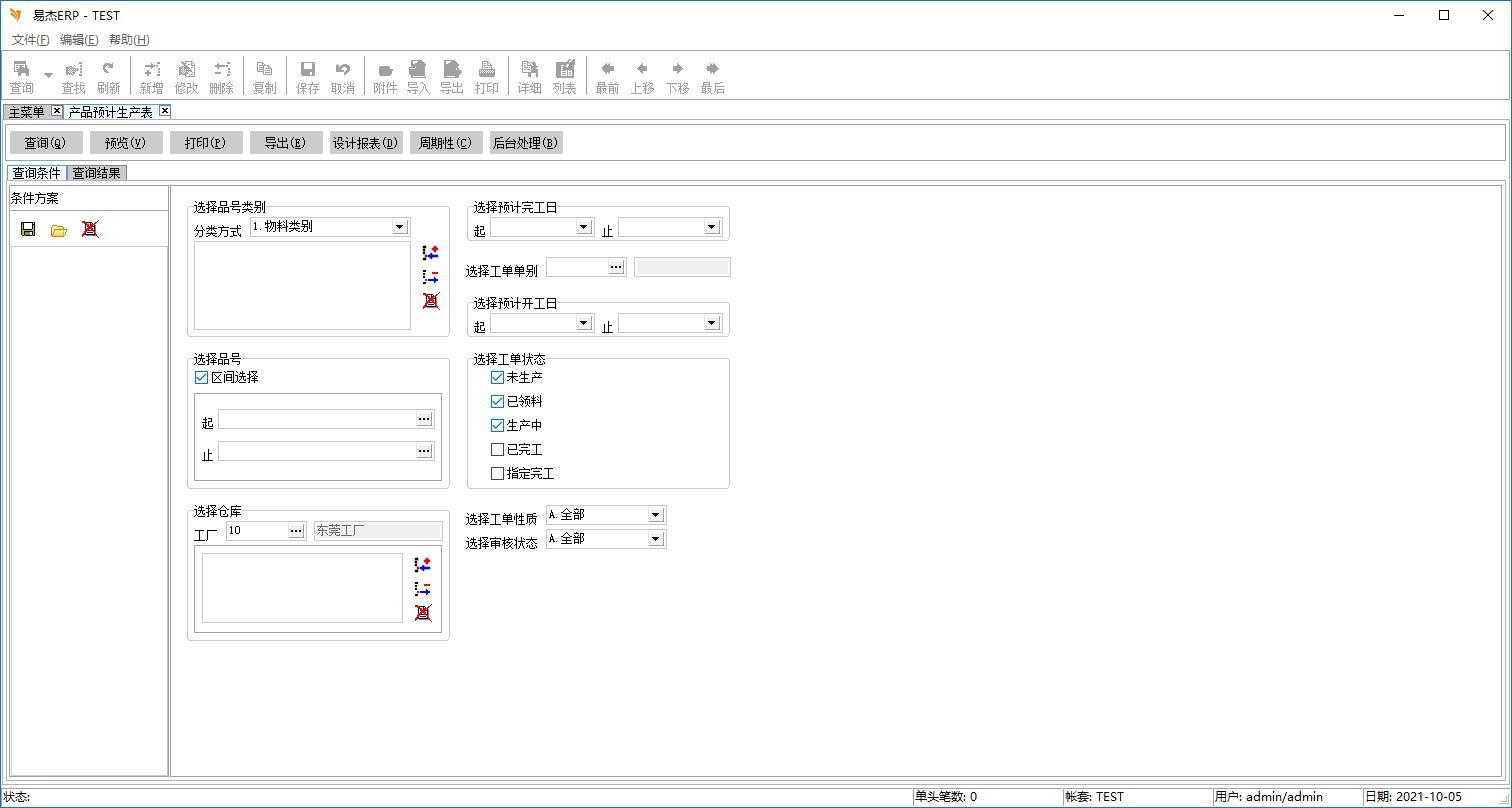Click add warehouse icon in 选择仓库 section
Screen dimensions: 1512x808
(423, 565)
